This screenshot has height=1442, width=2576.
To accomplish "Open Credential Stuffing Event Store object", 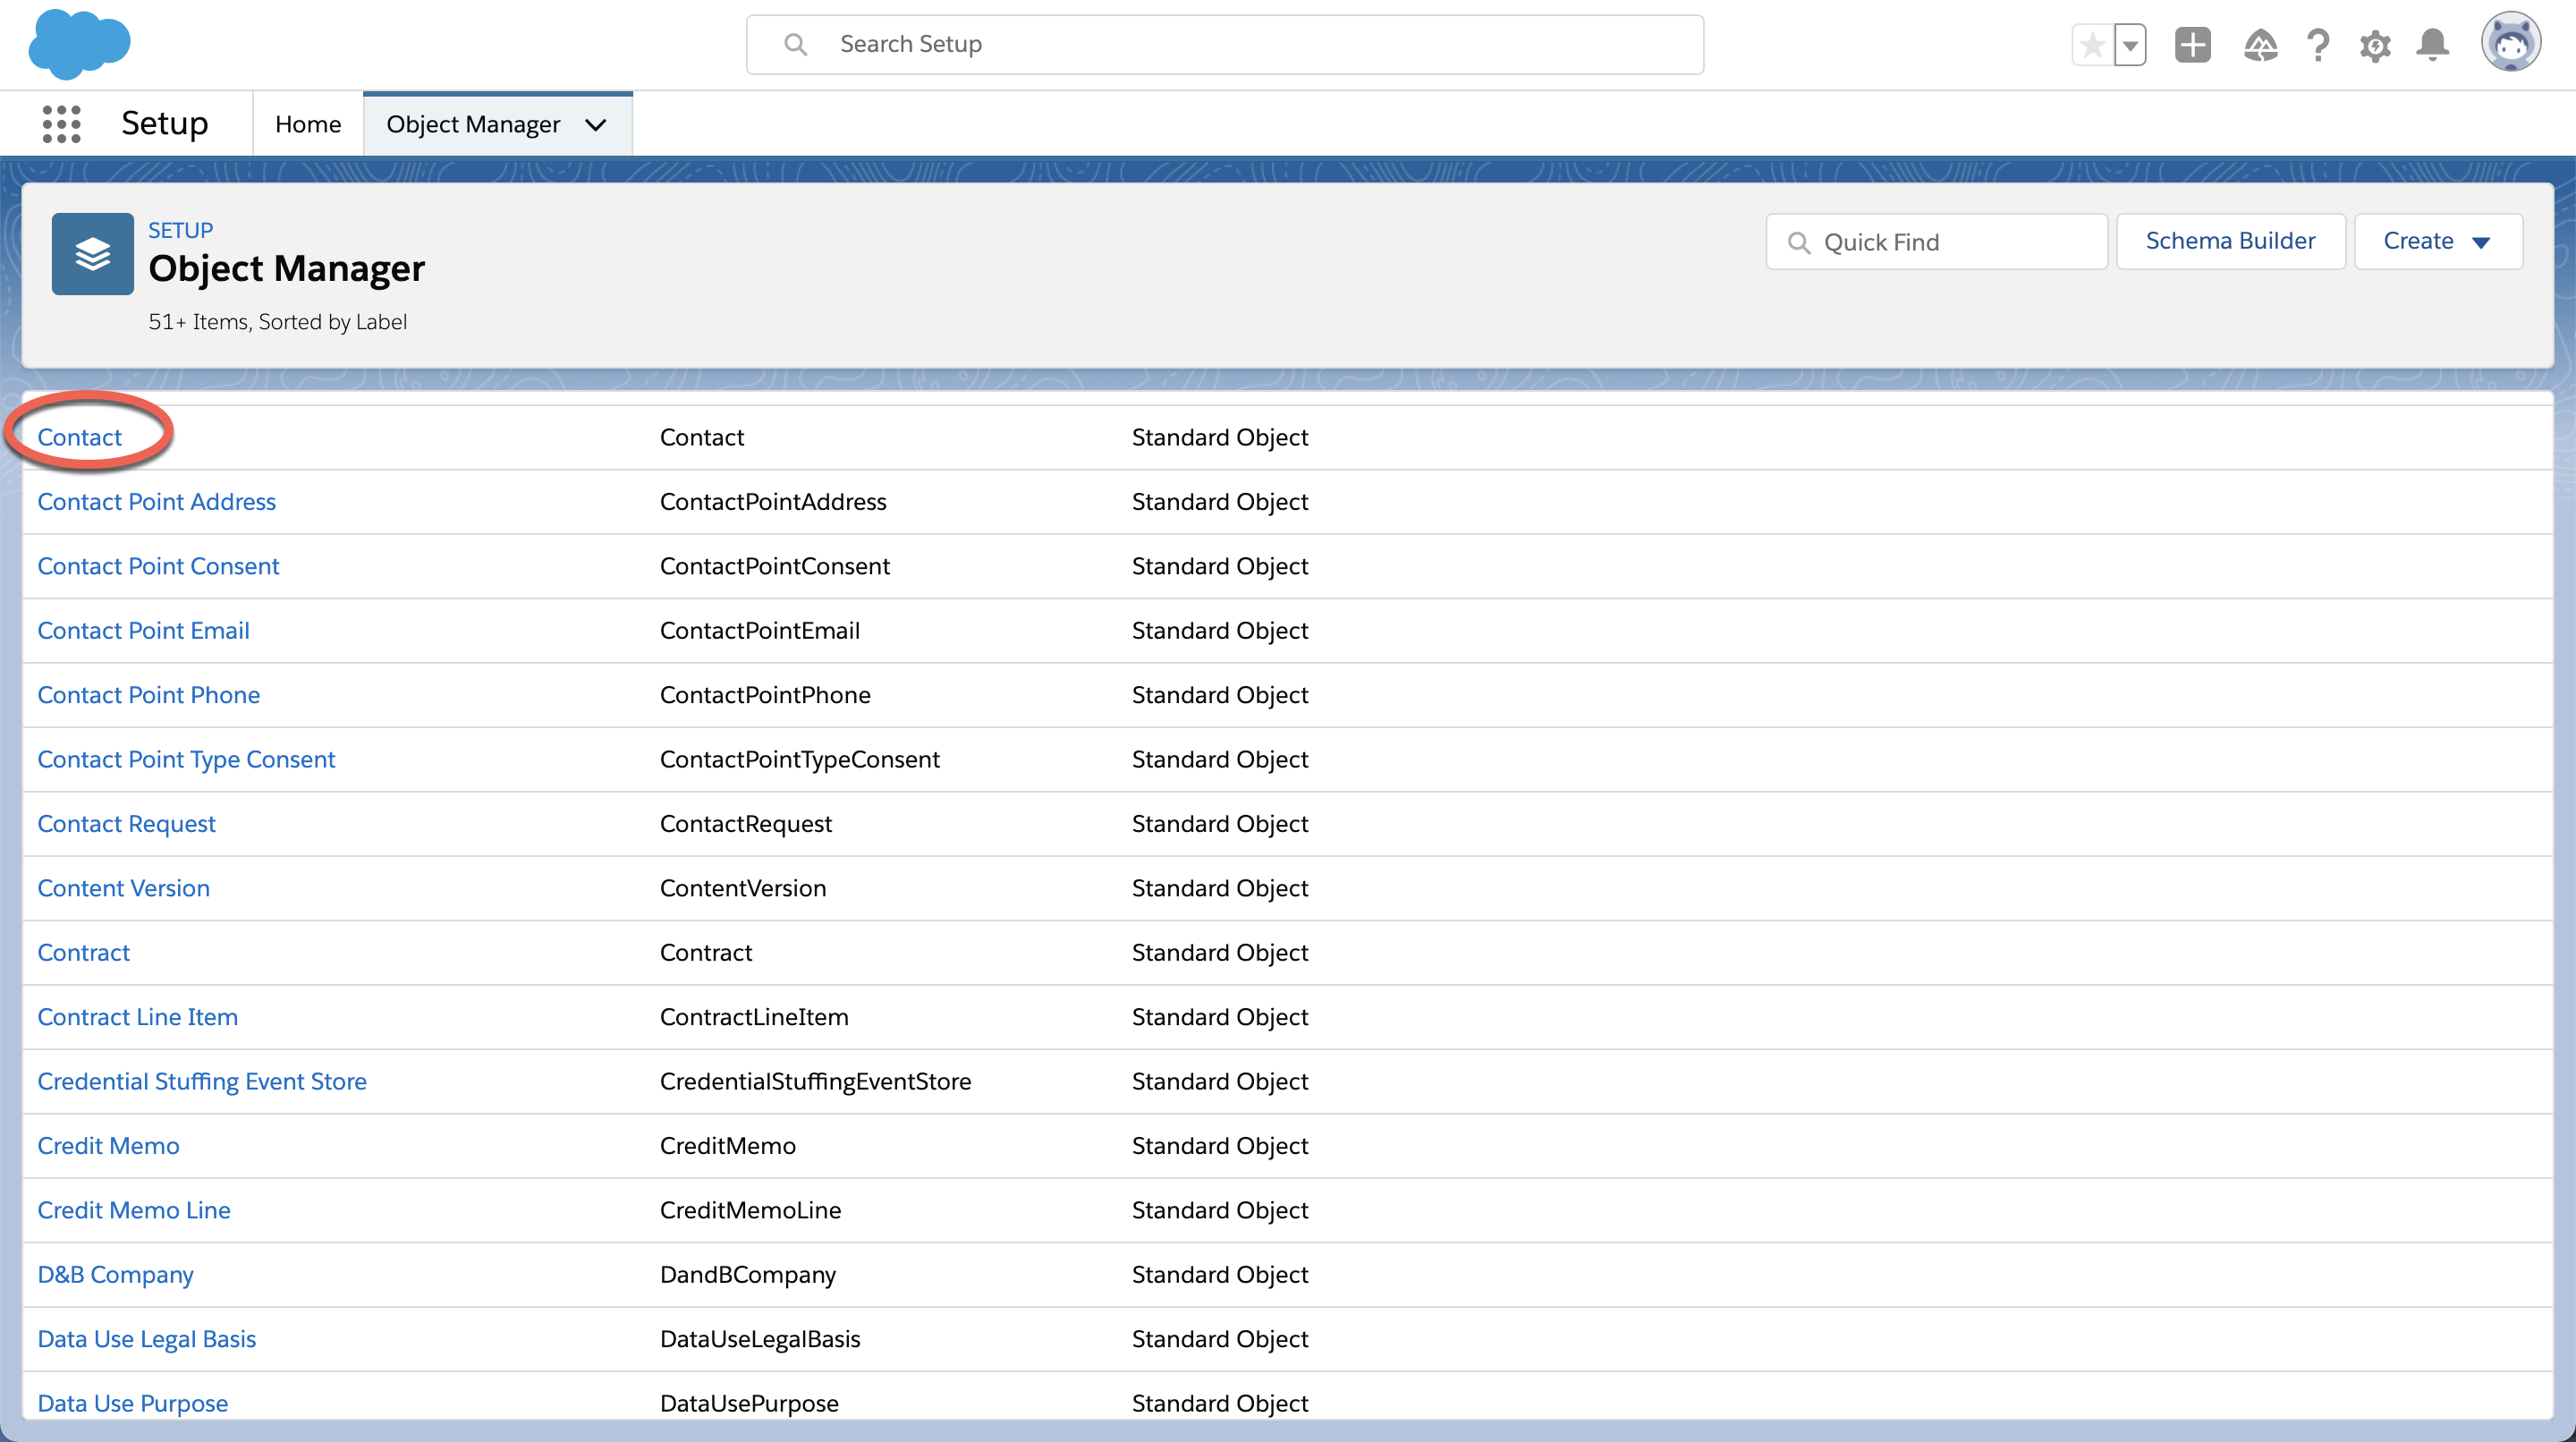I will coord(202,1081).
